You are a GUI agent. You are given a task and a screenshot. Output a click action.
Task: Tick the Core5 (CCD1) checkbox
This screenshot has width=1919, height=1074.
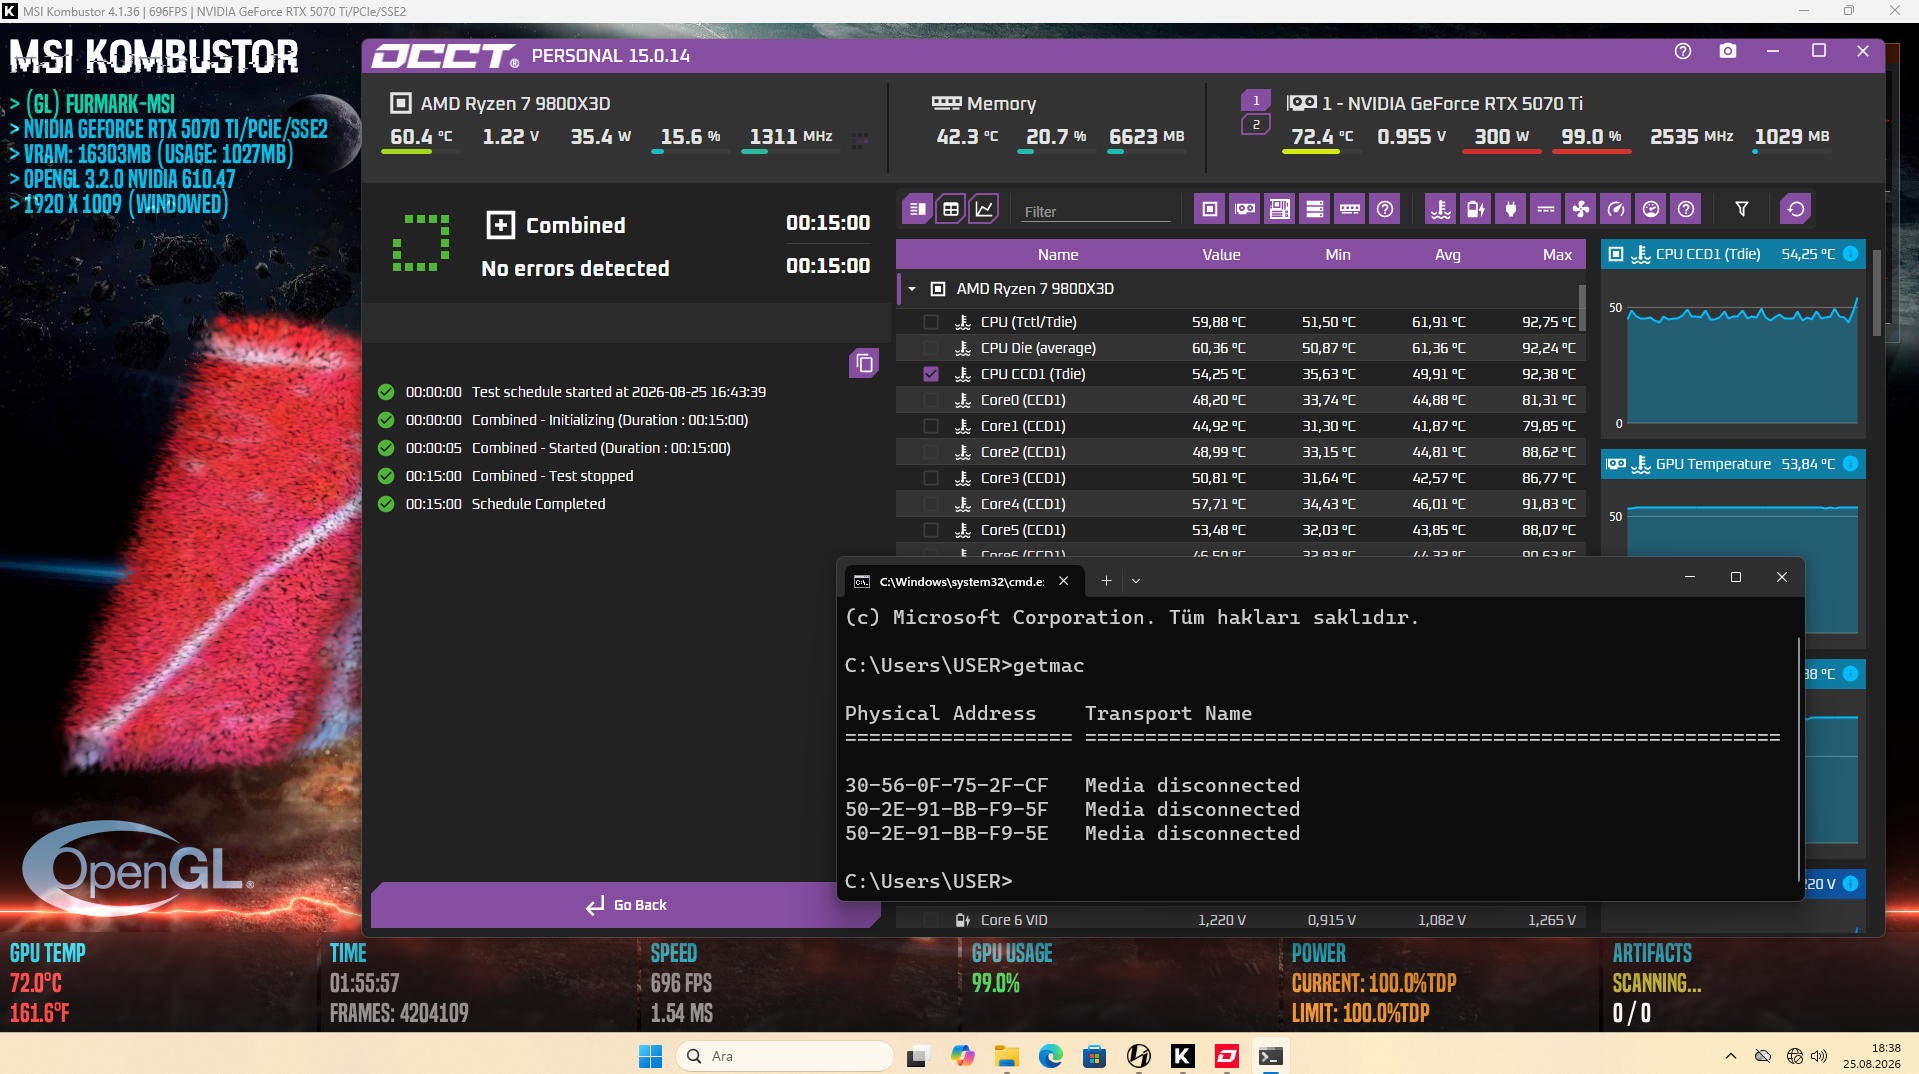[x=931, y=530]
